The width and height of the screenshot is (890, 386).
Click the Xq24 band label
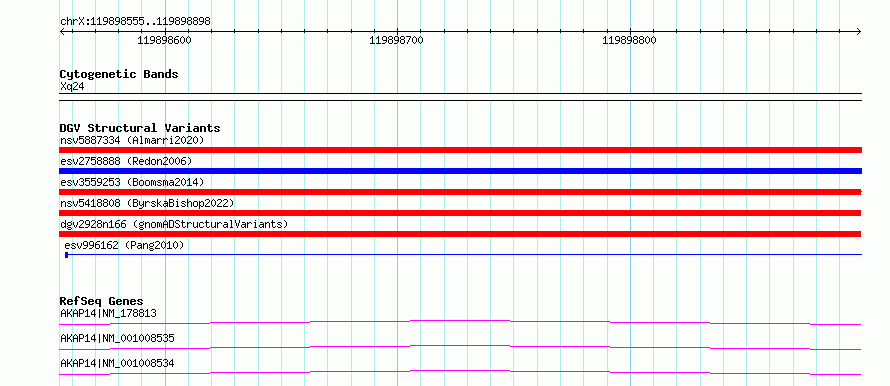coord(72,87)
